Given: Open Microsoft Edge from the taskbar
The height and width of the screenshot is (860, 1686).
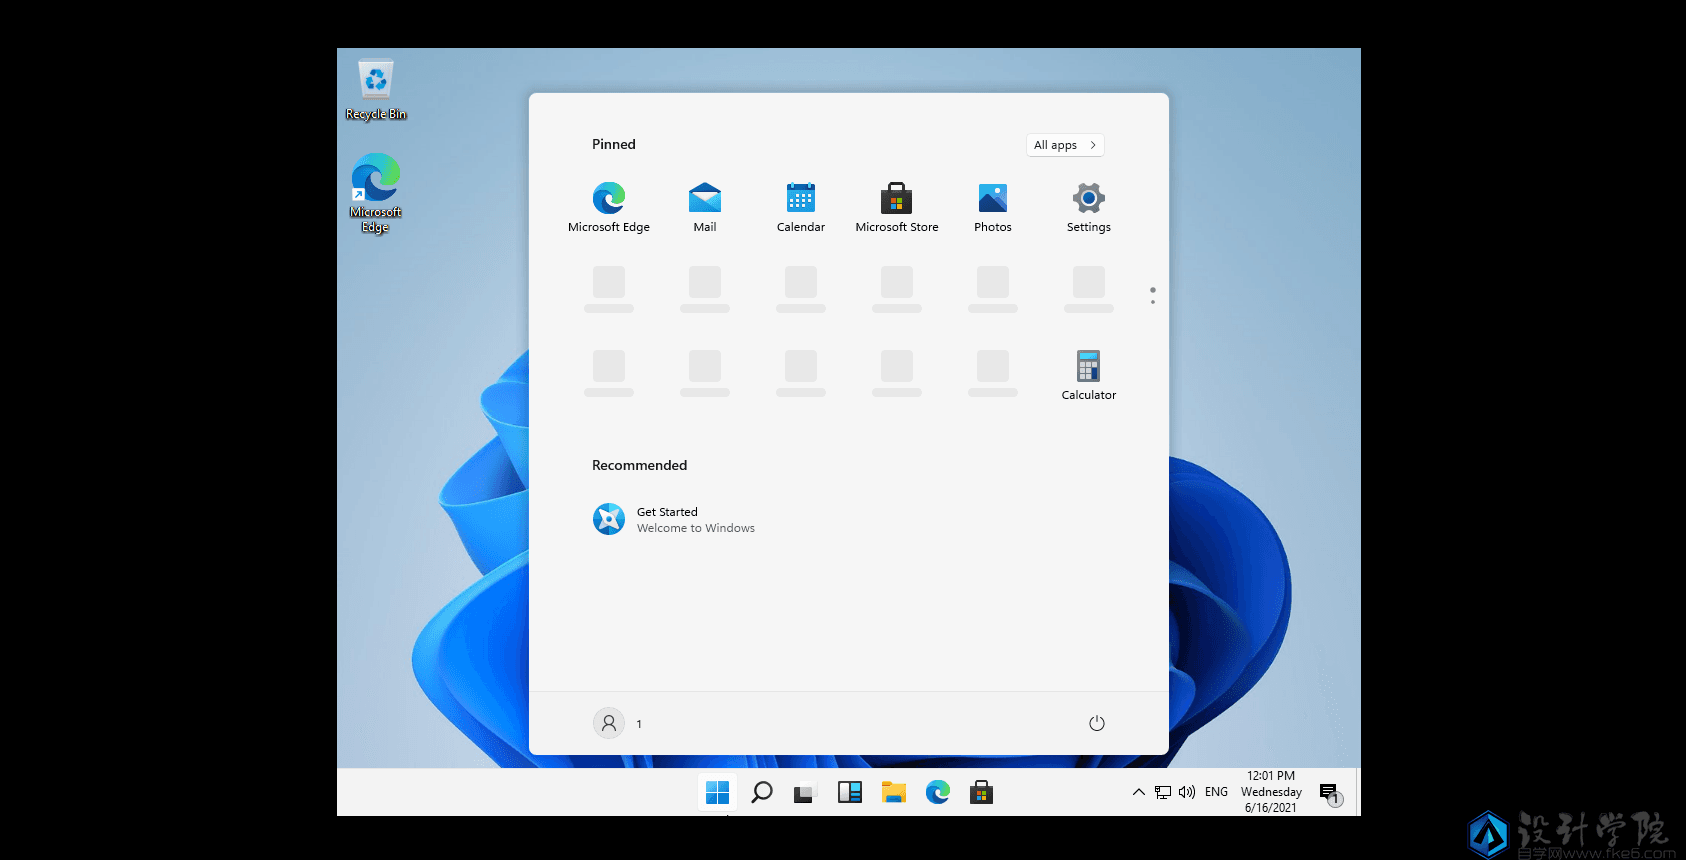Looking at the screenshot, I should click(x=938, y=793).
